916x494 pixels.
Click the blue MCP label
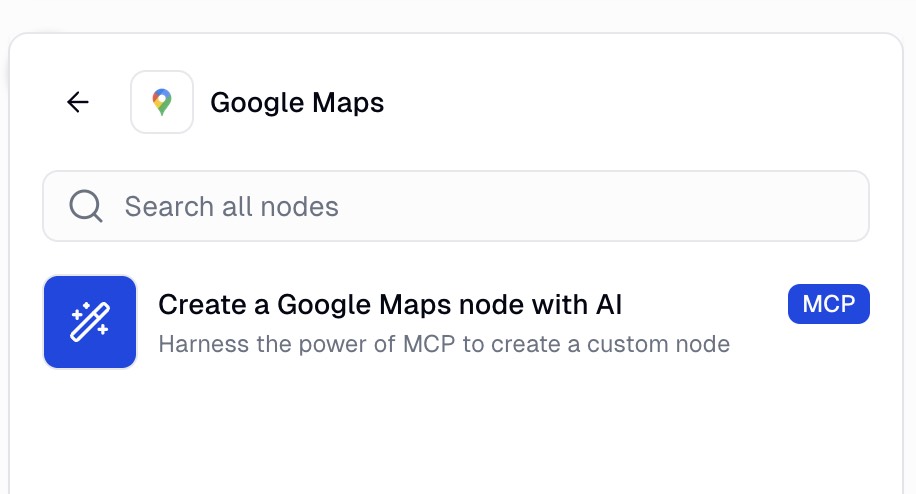[828, 304]
